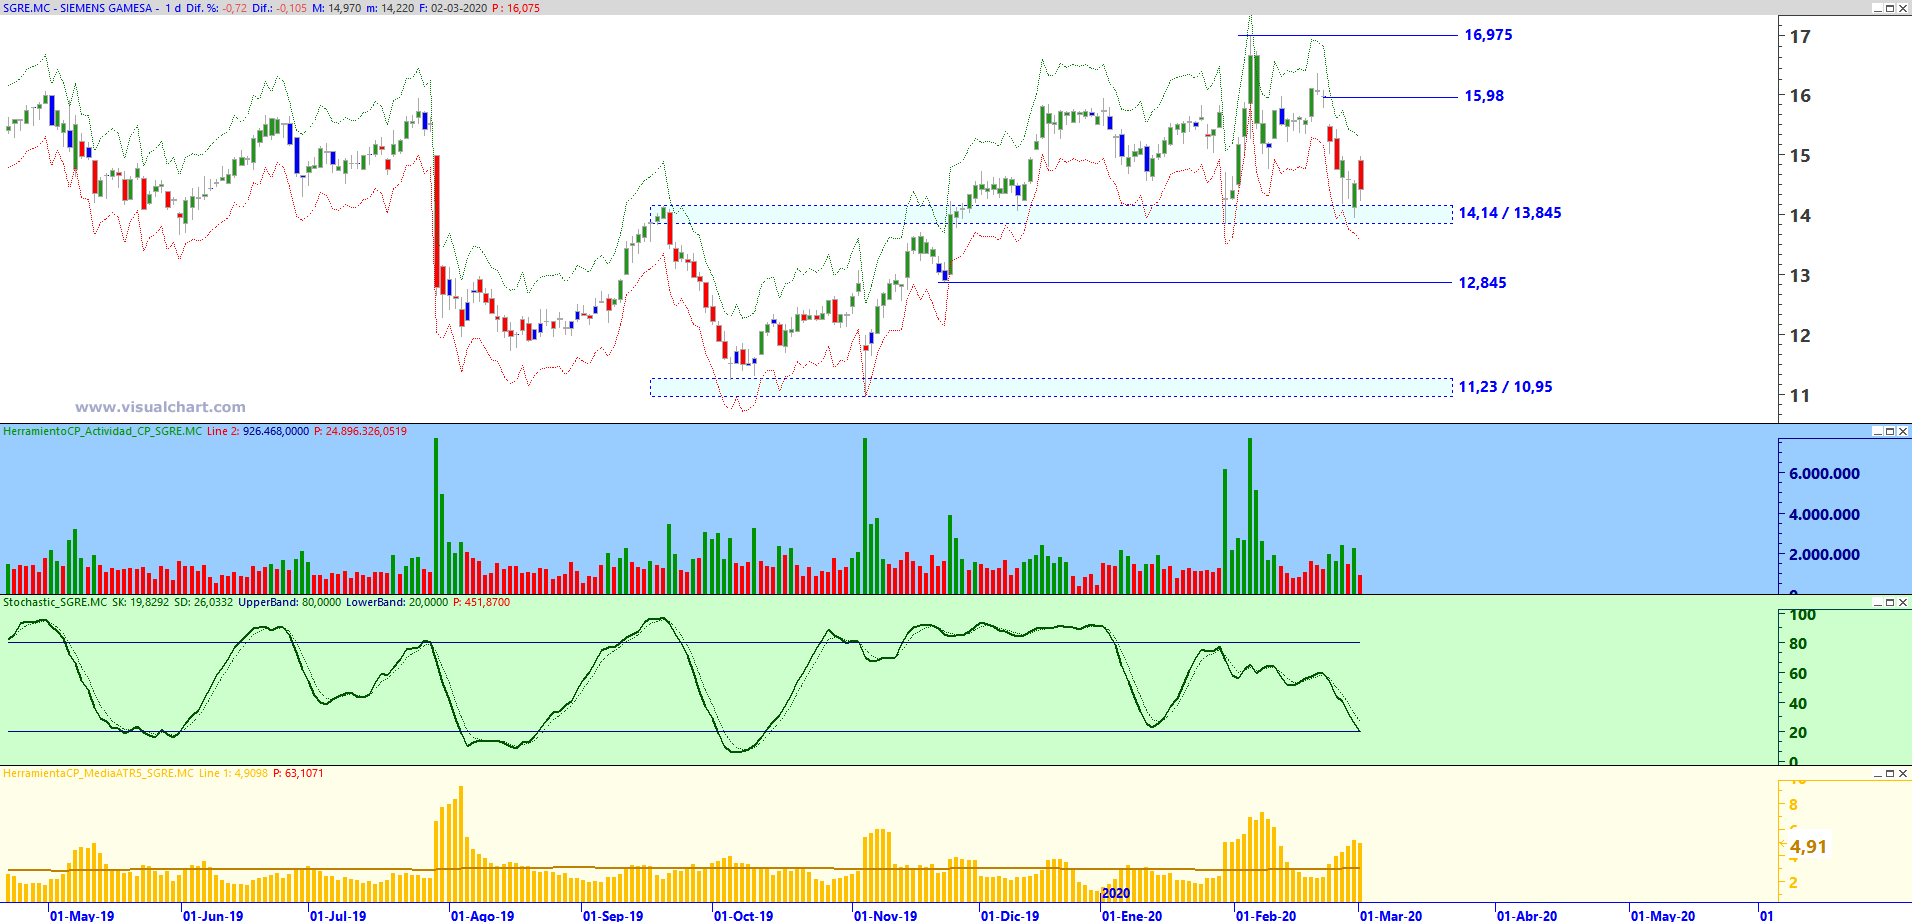The width and height of the screenshot is (1912, 922).
Task: Click the 'HerramientaCP_MediaATR5_SGRE.MC' indicator label
Action: click(98, 773)
